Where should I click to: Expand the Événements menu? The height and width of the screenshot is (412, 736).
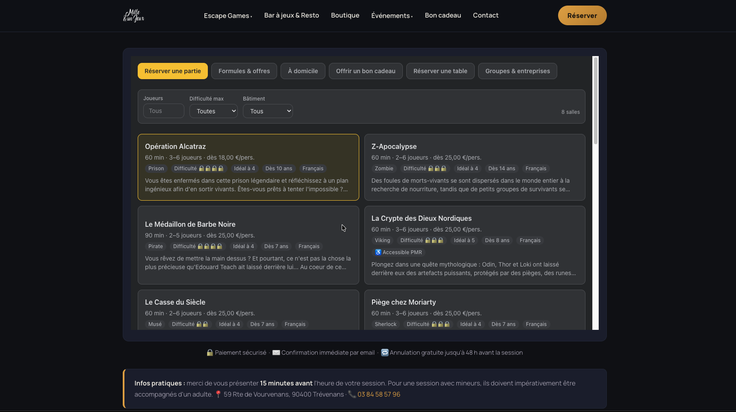392,15
